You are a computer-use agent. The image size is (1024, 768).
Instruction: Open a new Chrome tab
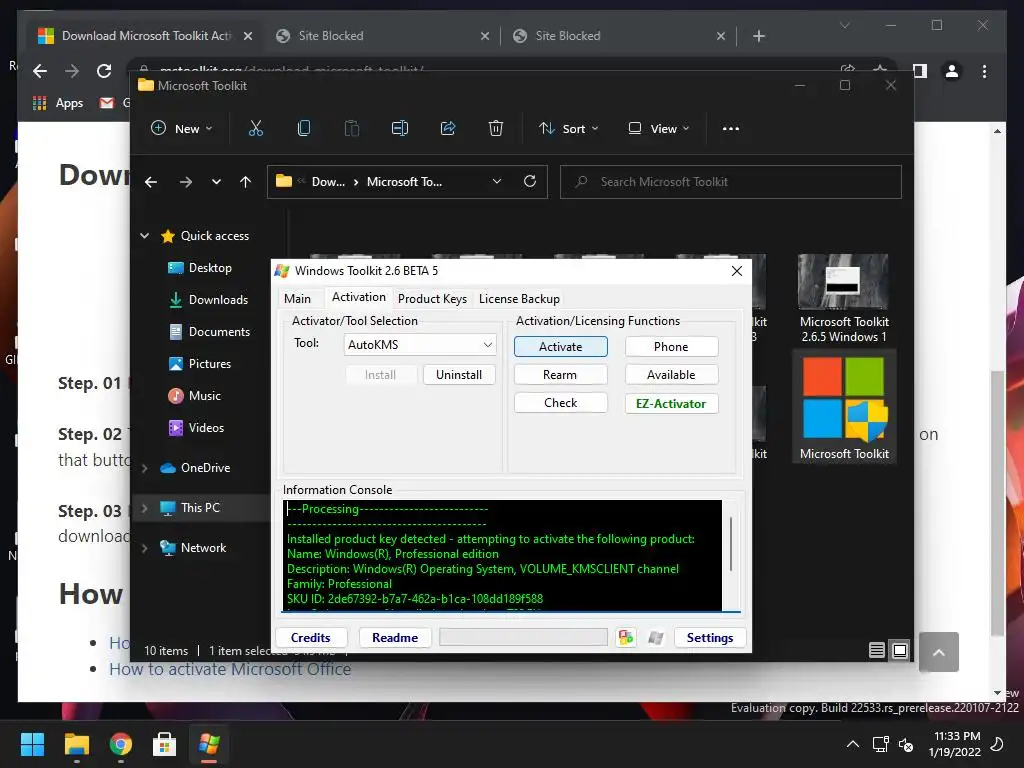coord(759,37)
